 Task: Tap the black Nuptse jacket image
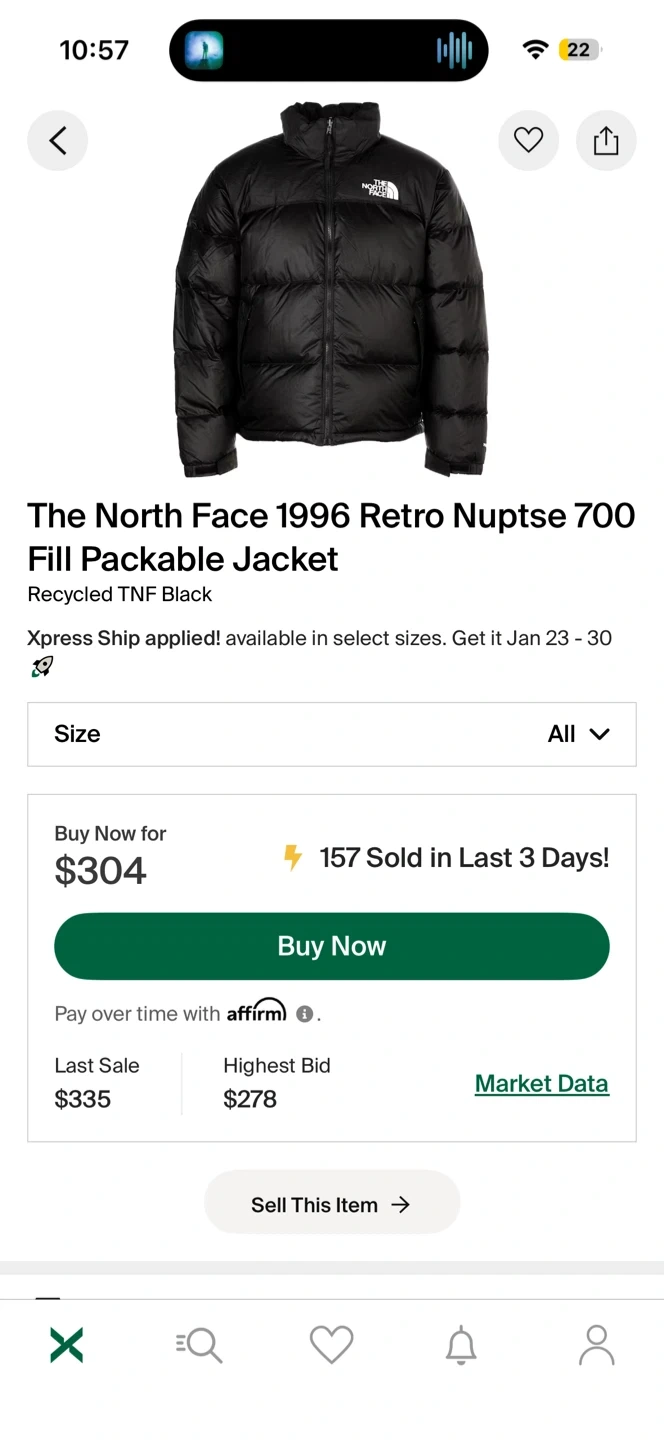[331, 290]
